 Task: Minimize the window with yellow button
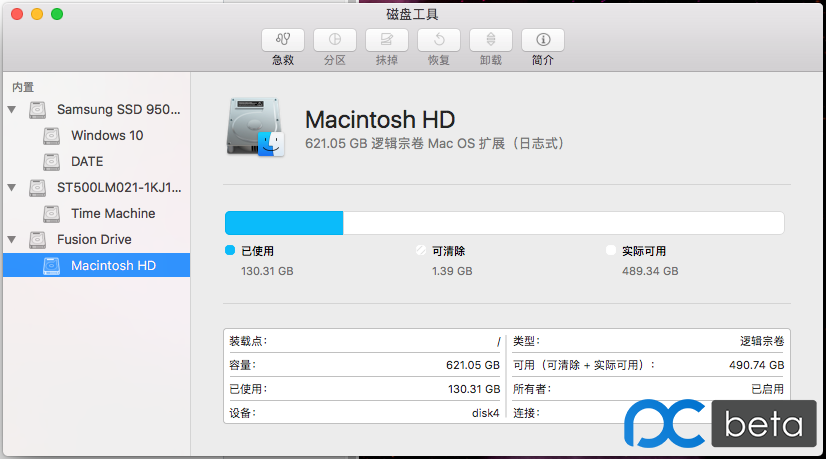pyautogui.click(x=37, y=14)
